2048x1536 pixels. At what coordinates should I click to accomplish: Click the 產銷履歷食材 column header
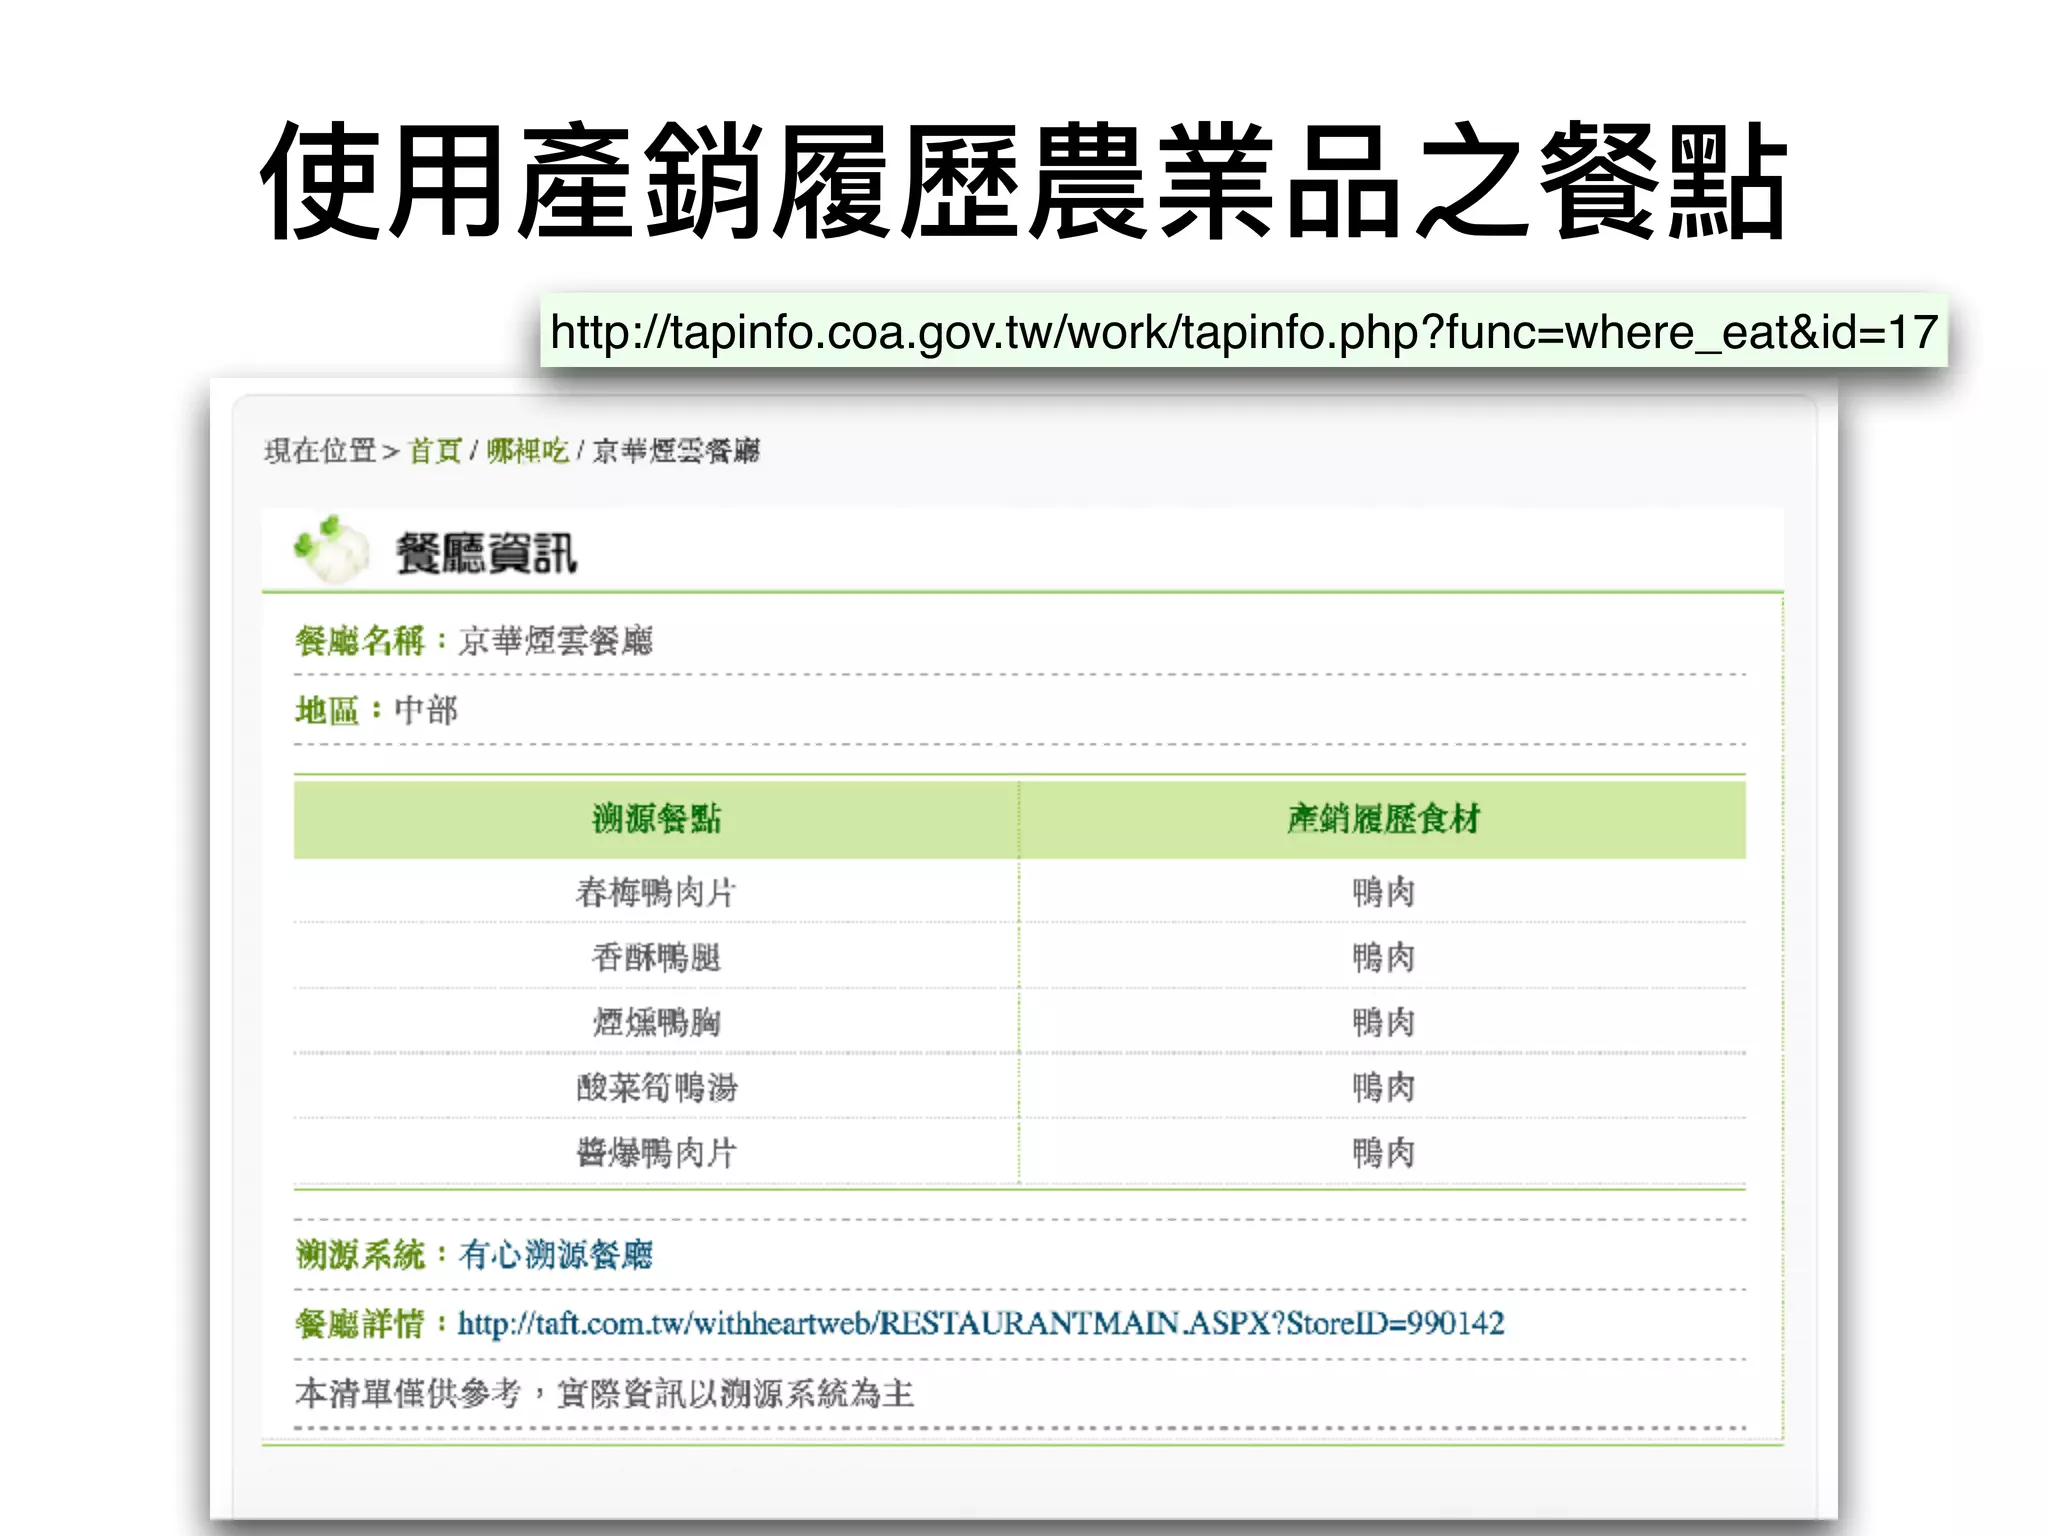pyautogui.click(x=1383, y=819)
